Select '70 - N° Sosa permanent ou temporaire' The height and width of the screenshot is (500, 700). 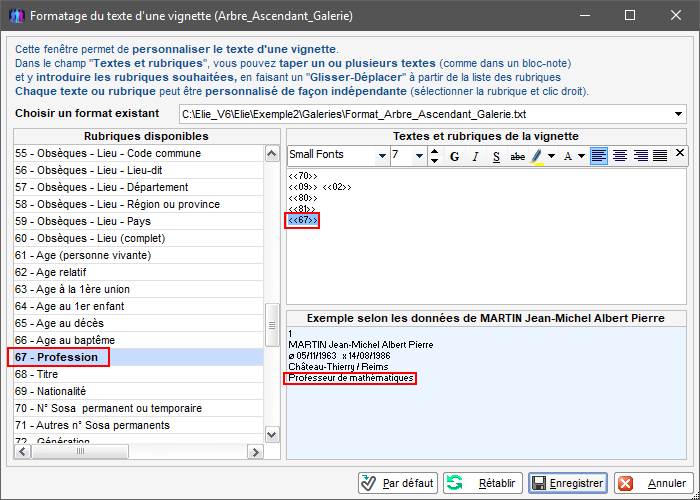tap(139, 408)
